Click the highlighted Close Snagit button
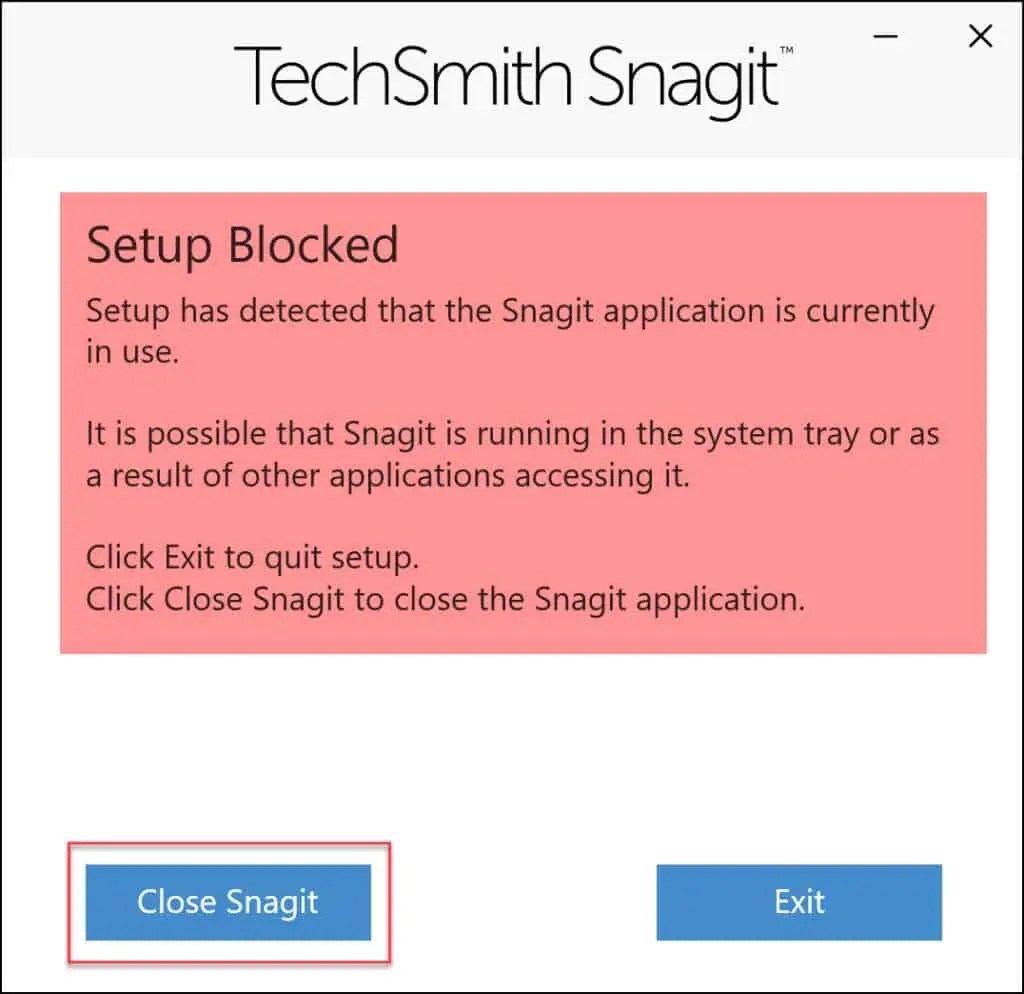 click(x=227, y=902)
